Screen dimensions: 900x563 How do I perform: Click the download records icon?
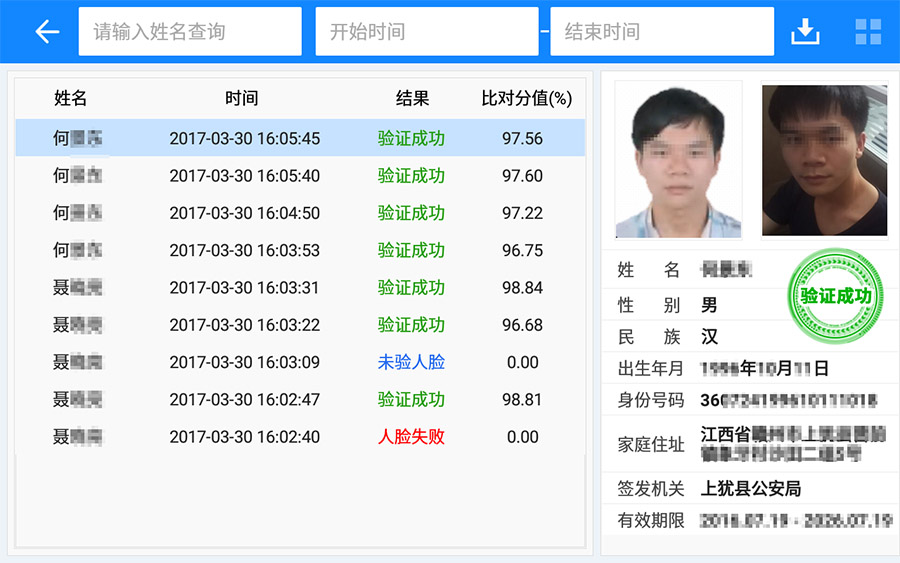click(x=805, y=32)
